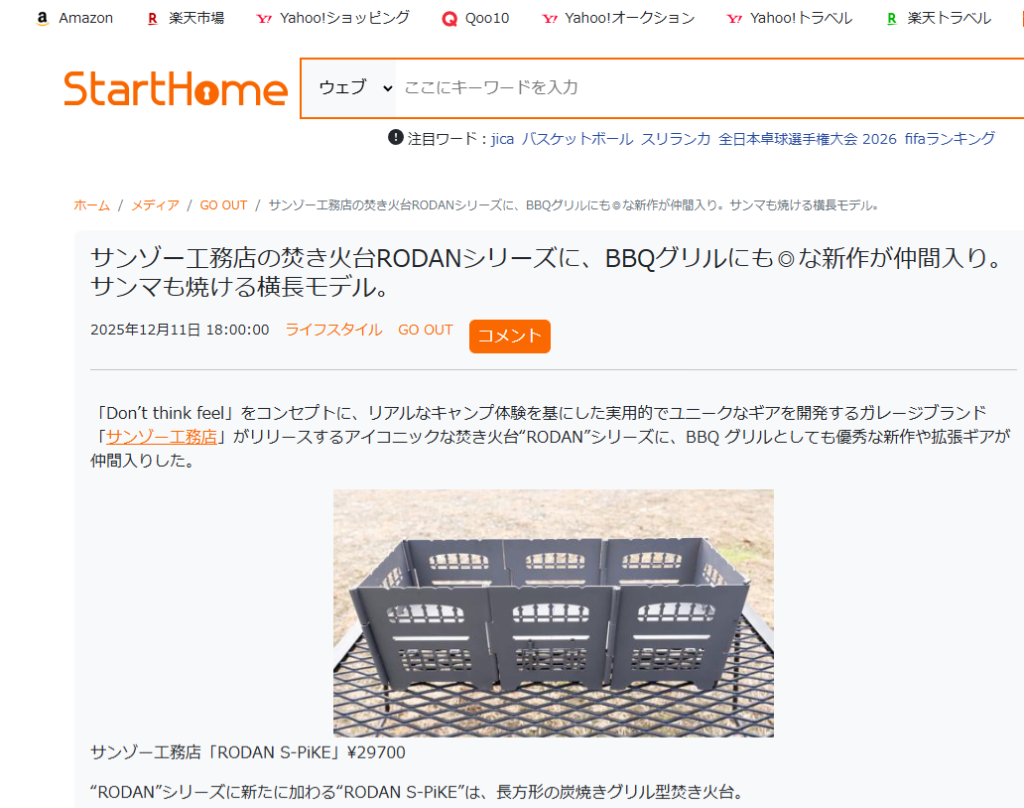Click the Amazon logo icon in shortcuts bar
This screenshot has height=808, width=1024.
pyautogui.click(x=42, y=18)
